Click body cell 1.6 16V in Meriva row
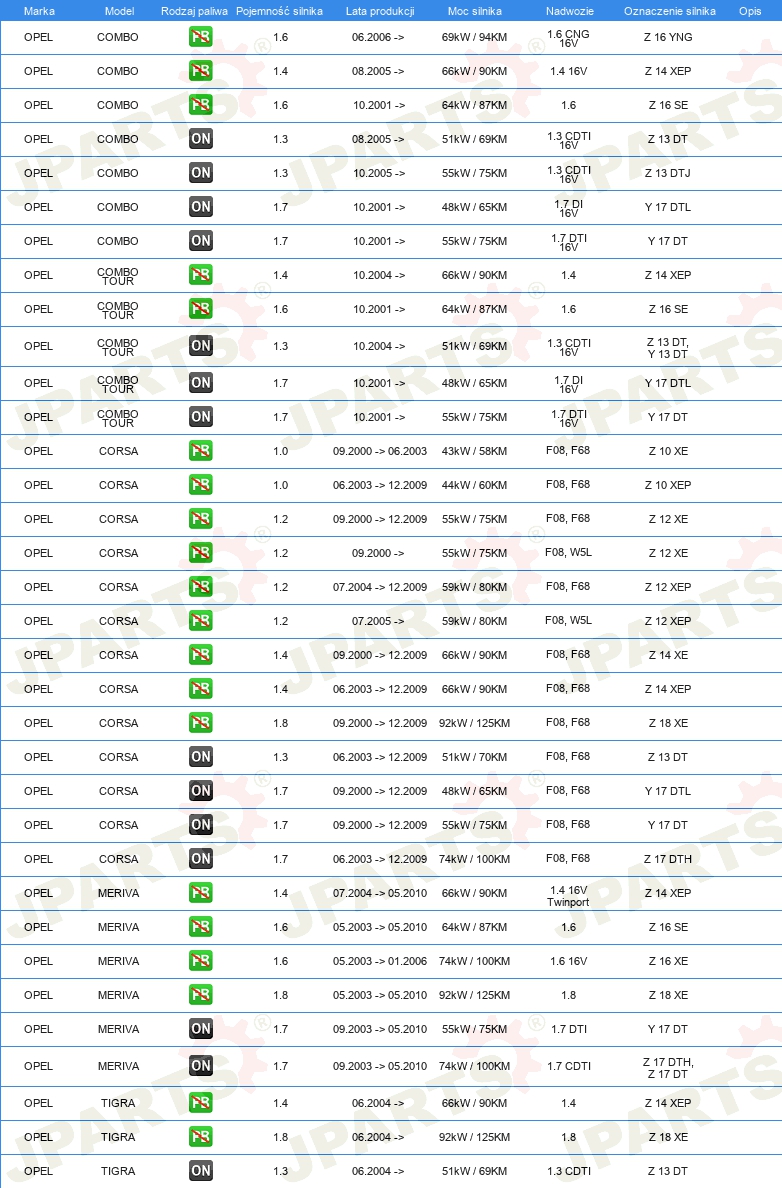 568,961
